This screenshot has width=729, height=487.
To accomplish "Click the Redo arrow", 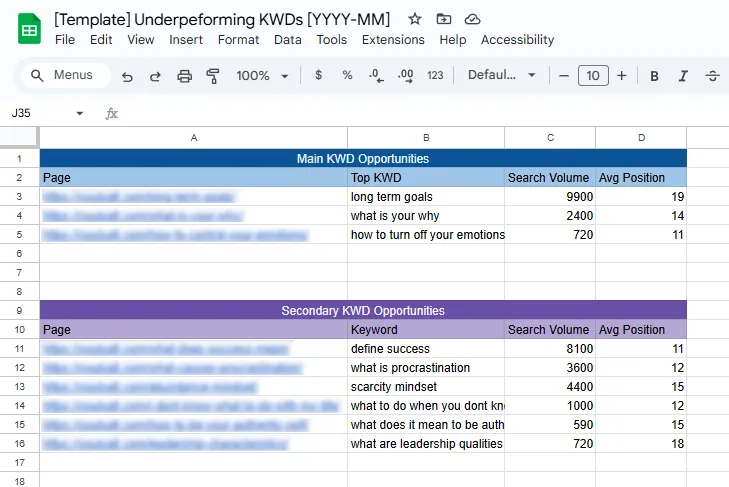I will point(155,76).
